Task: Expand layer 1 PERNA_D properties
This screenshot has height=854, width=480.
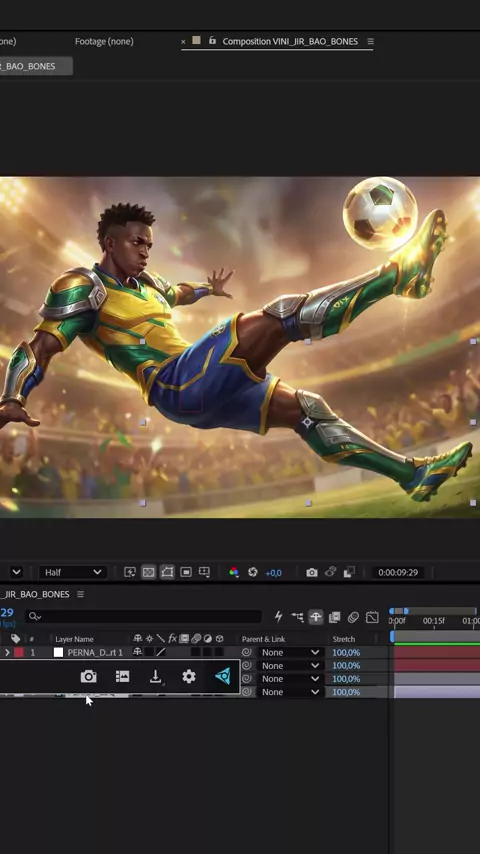Action: (7, 652)
